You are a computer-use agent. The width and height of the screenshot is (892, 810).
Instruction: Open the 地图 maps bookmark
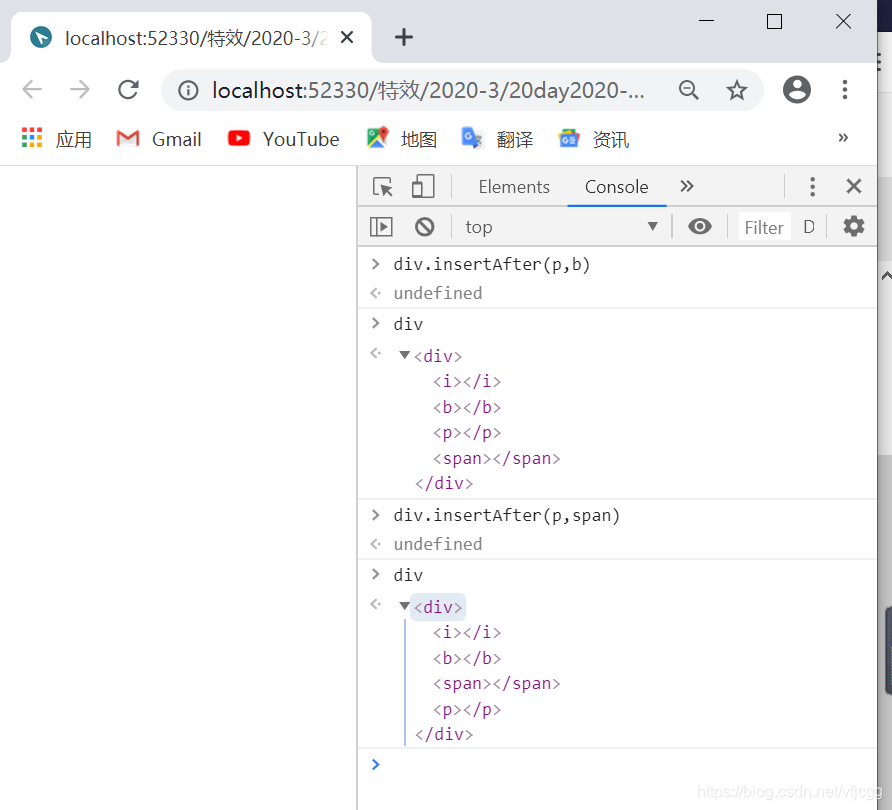tap(402, 139)
